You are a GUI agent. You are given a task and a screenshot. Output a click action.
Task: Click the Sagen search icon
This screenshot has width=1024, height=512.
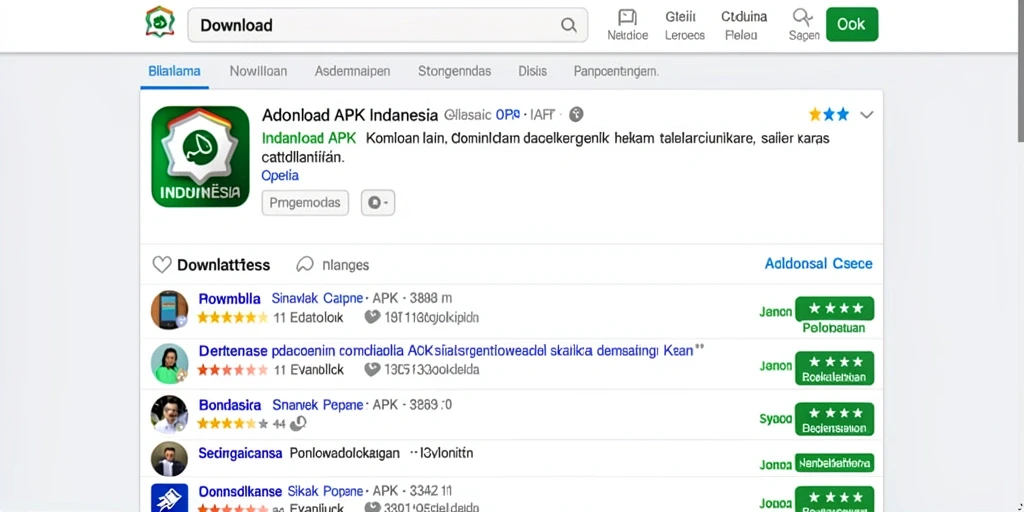point(801,17)
